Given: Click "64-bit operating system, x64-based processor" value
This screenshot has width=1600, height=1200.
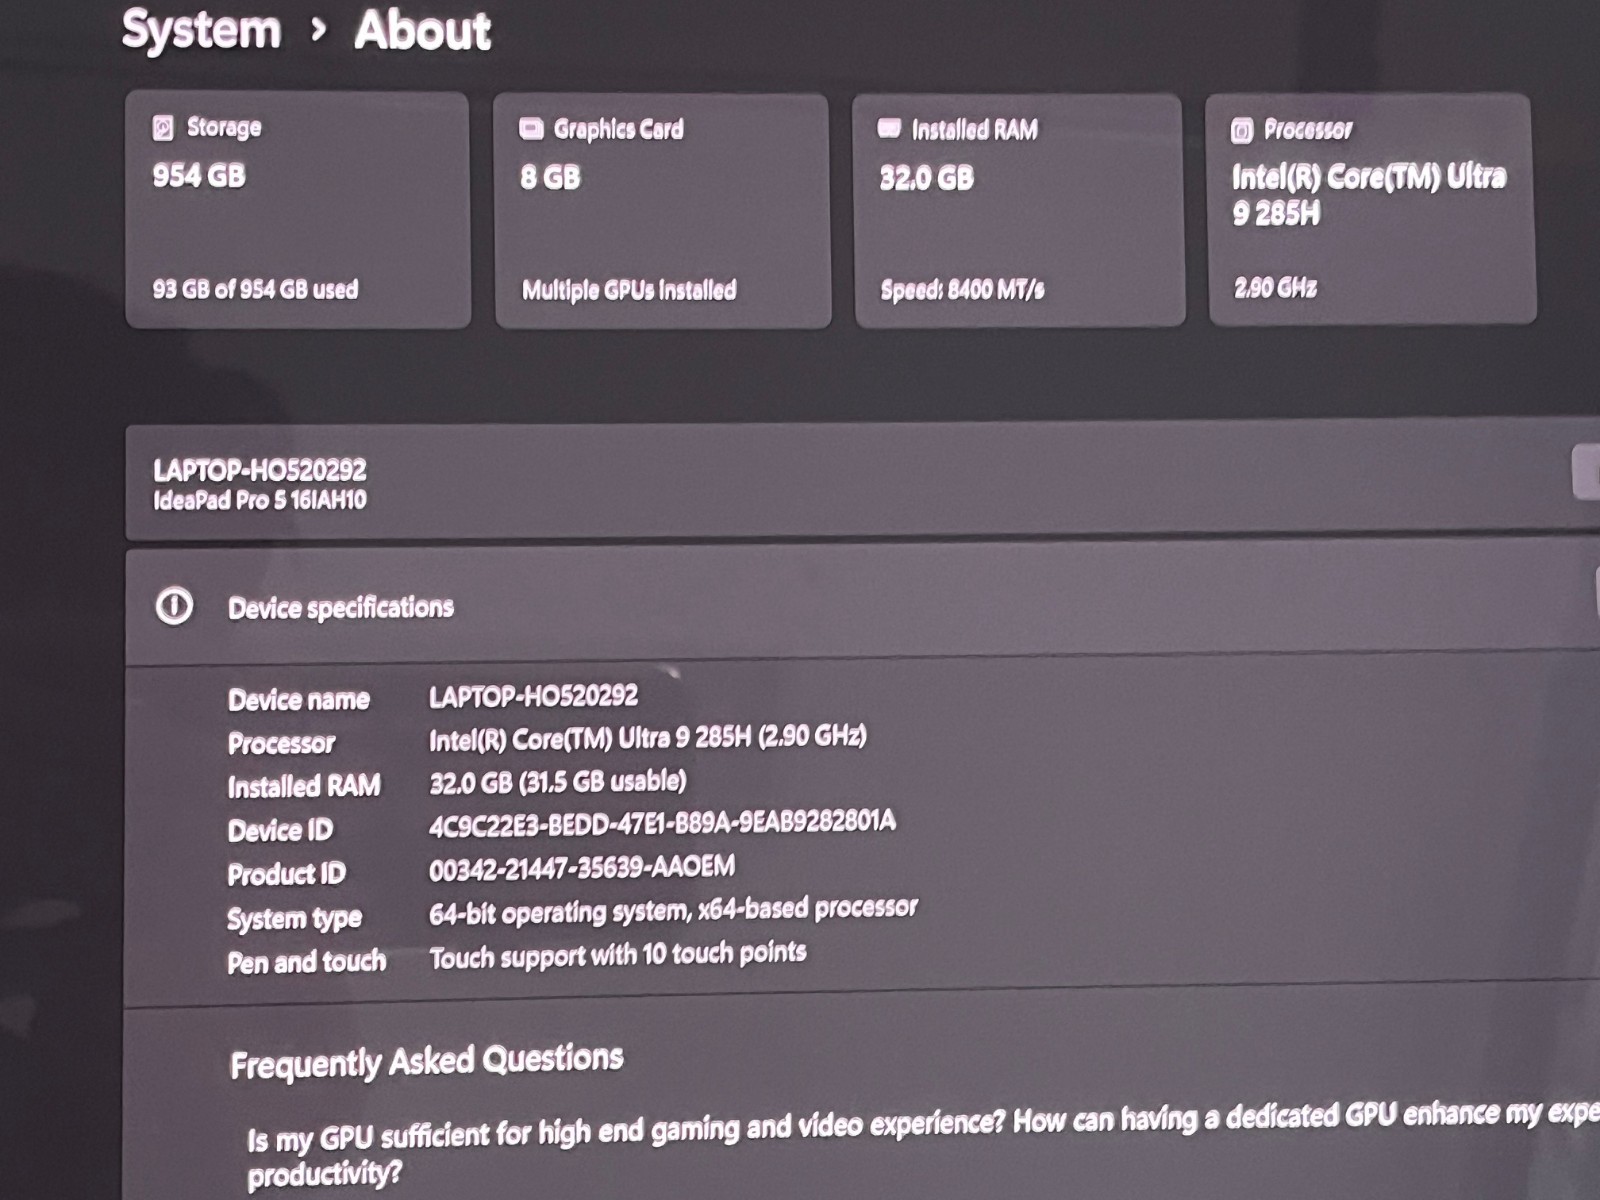Looking at the screenshot, I should pos(673,910).
